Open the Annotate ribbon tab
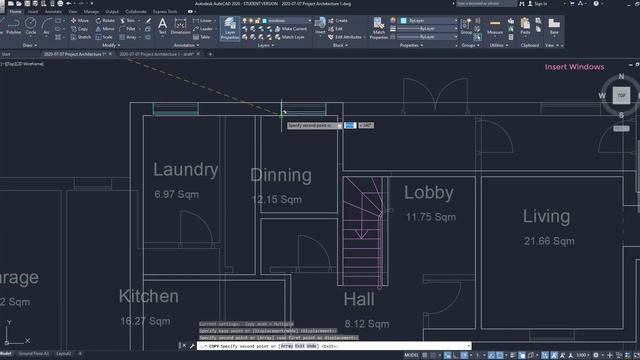 [x=53, y=11]
